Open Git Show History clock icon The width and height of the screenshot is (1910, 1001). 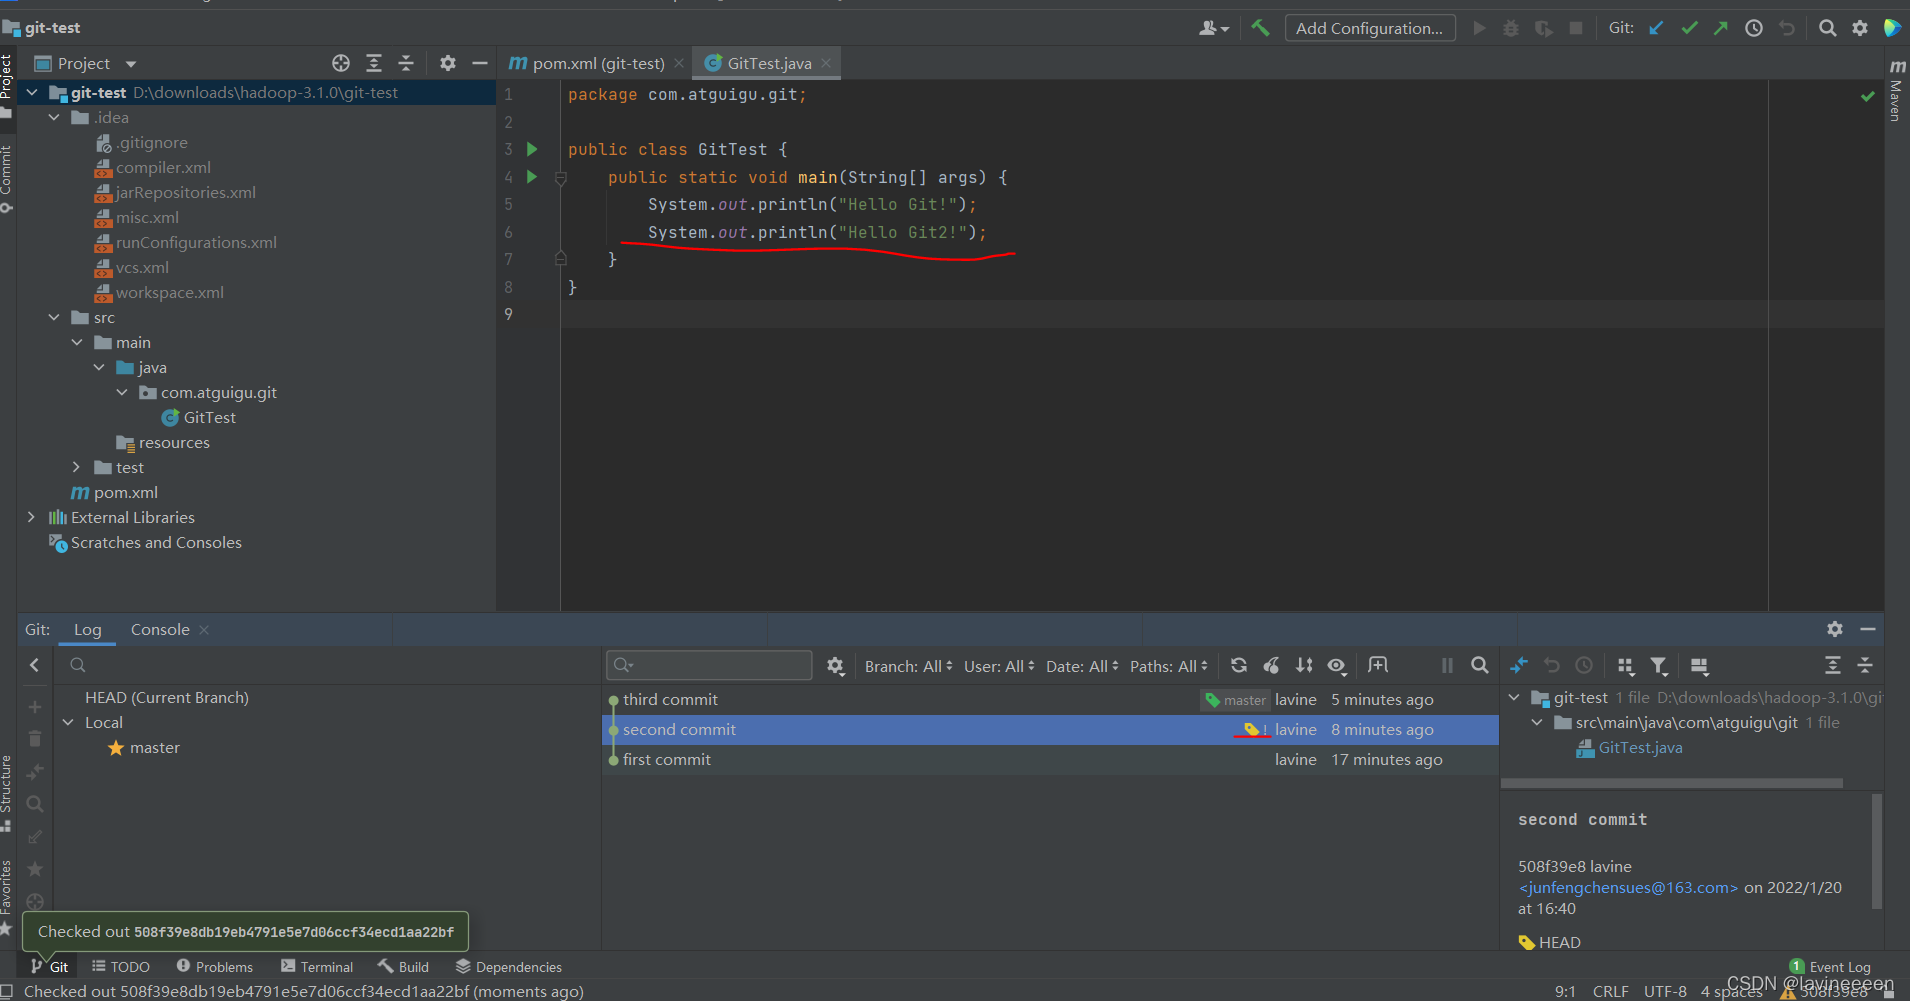1754,28
